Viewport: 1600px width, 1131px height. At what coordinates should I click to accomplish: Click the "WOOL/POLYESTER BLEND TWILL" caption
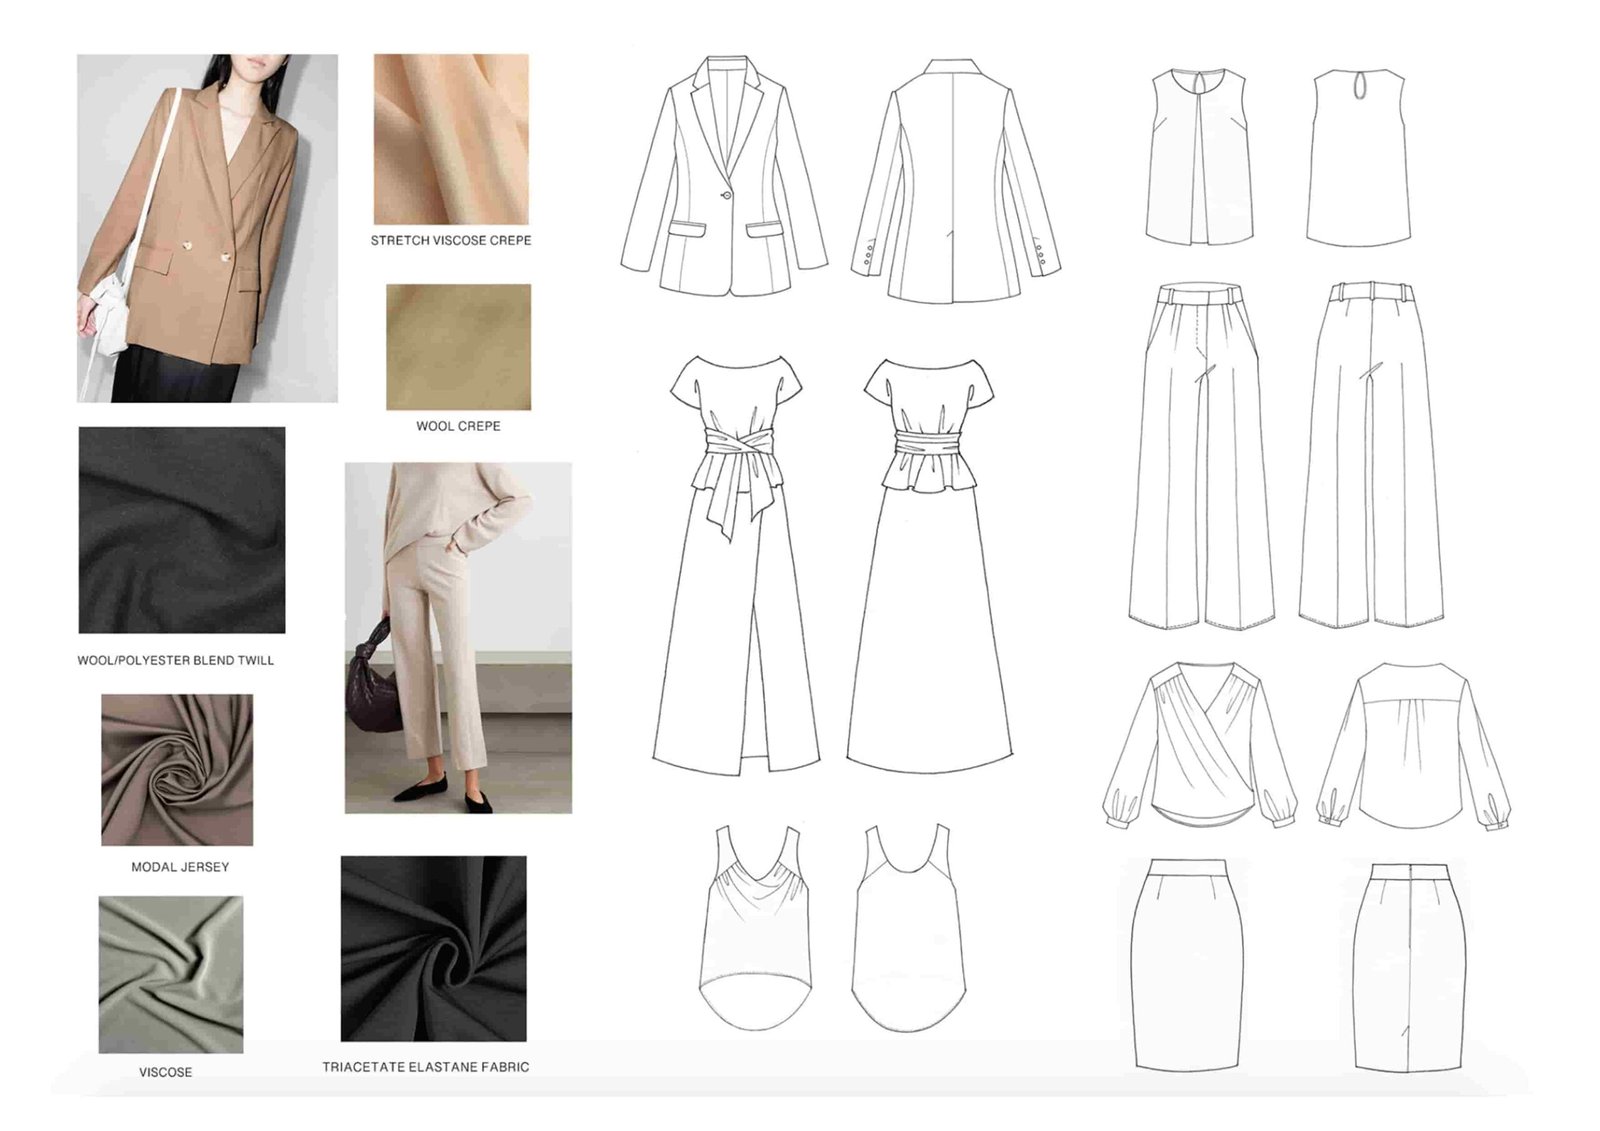click(176, 660)
